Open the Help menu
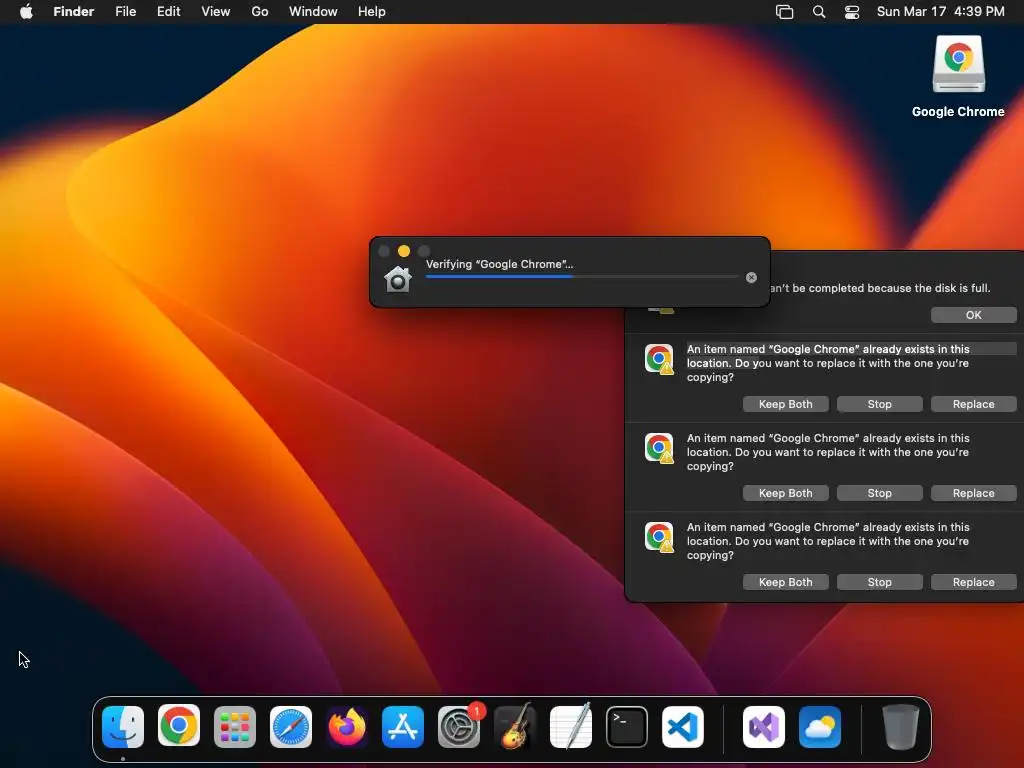This screenshot has width=1024, height=768. (x=372, y=12)
